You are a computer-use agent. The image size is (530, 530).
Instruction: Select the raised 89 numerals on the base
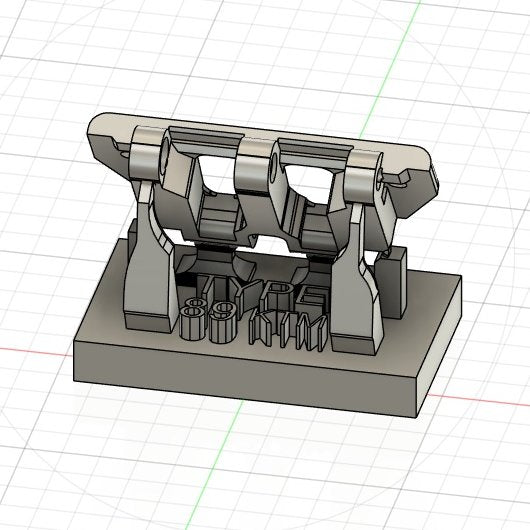(x=207, y=320)
